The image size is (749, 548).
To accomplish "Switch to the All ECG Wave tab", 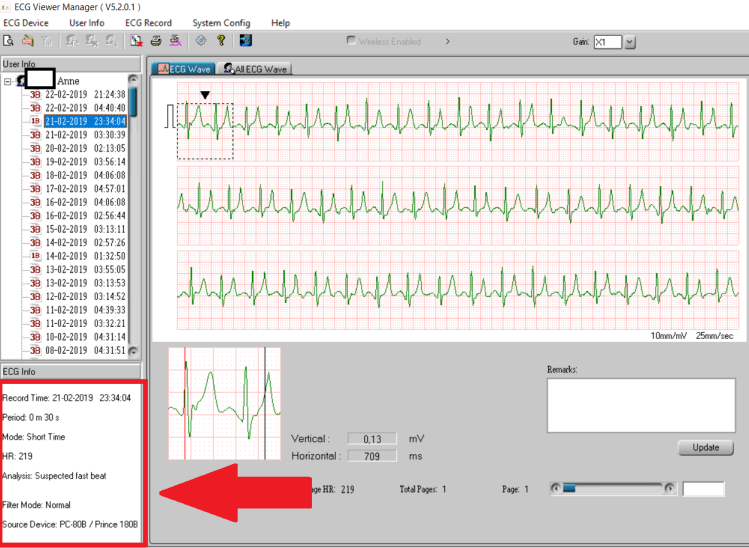I will tap(256, 69).
